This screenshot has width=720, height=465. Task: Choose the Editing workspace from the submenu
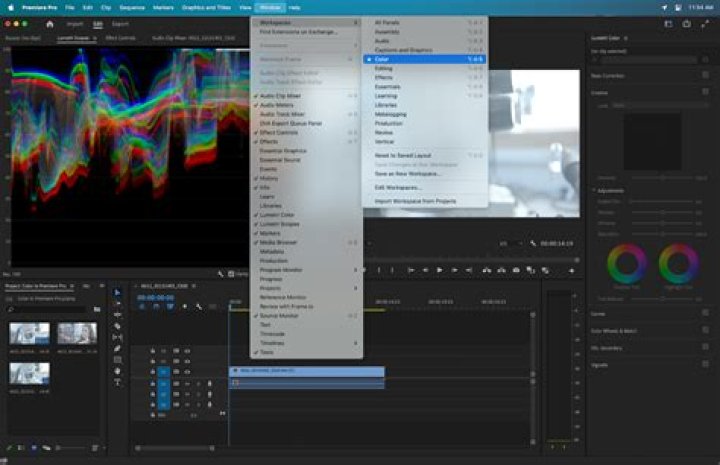pyautogui.click(x=384, y=68)
